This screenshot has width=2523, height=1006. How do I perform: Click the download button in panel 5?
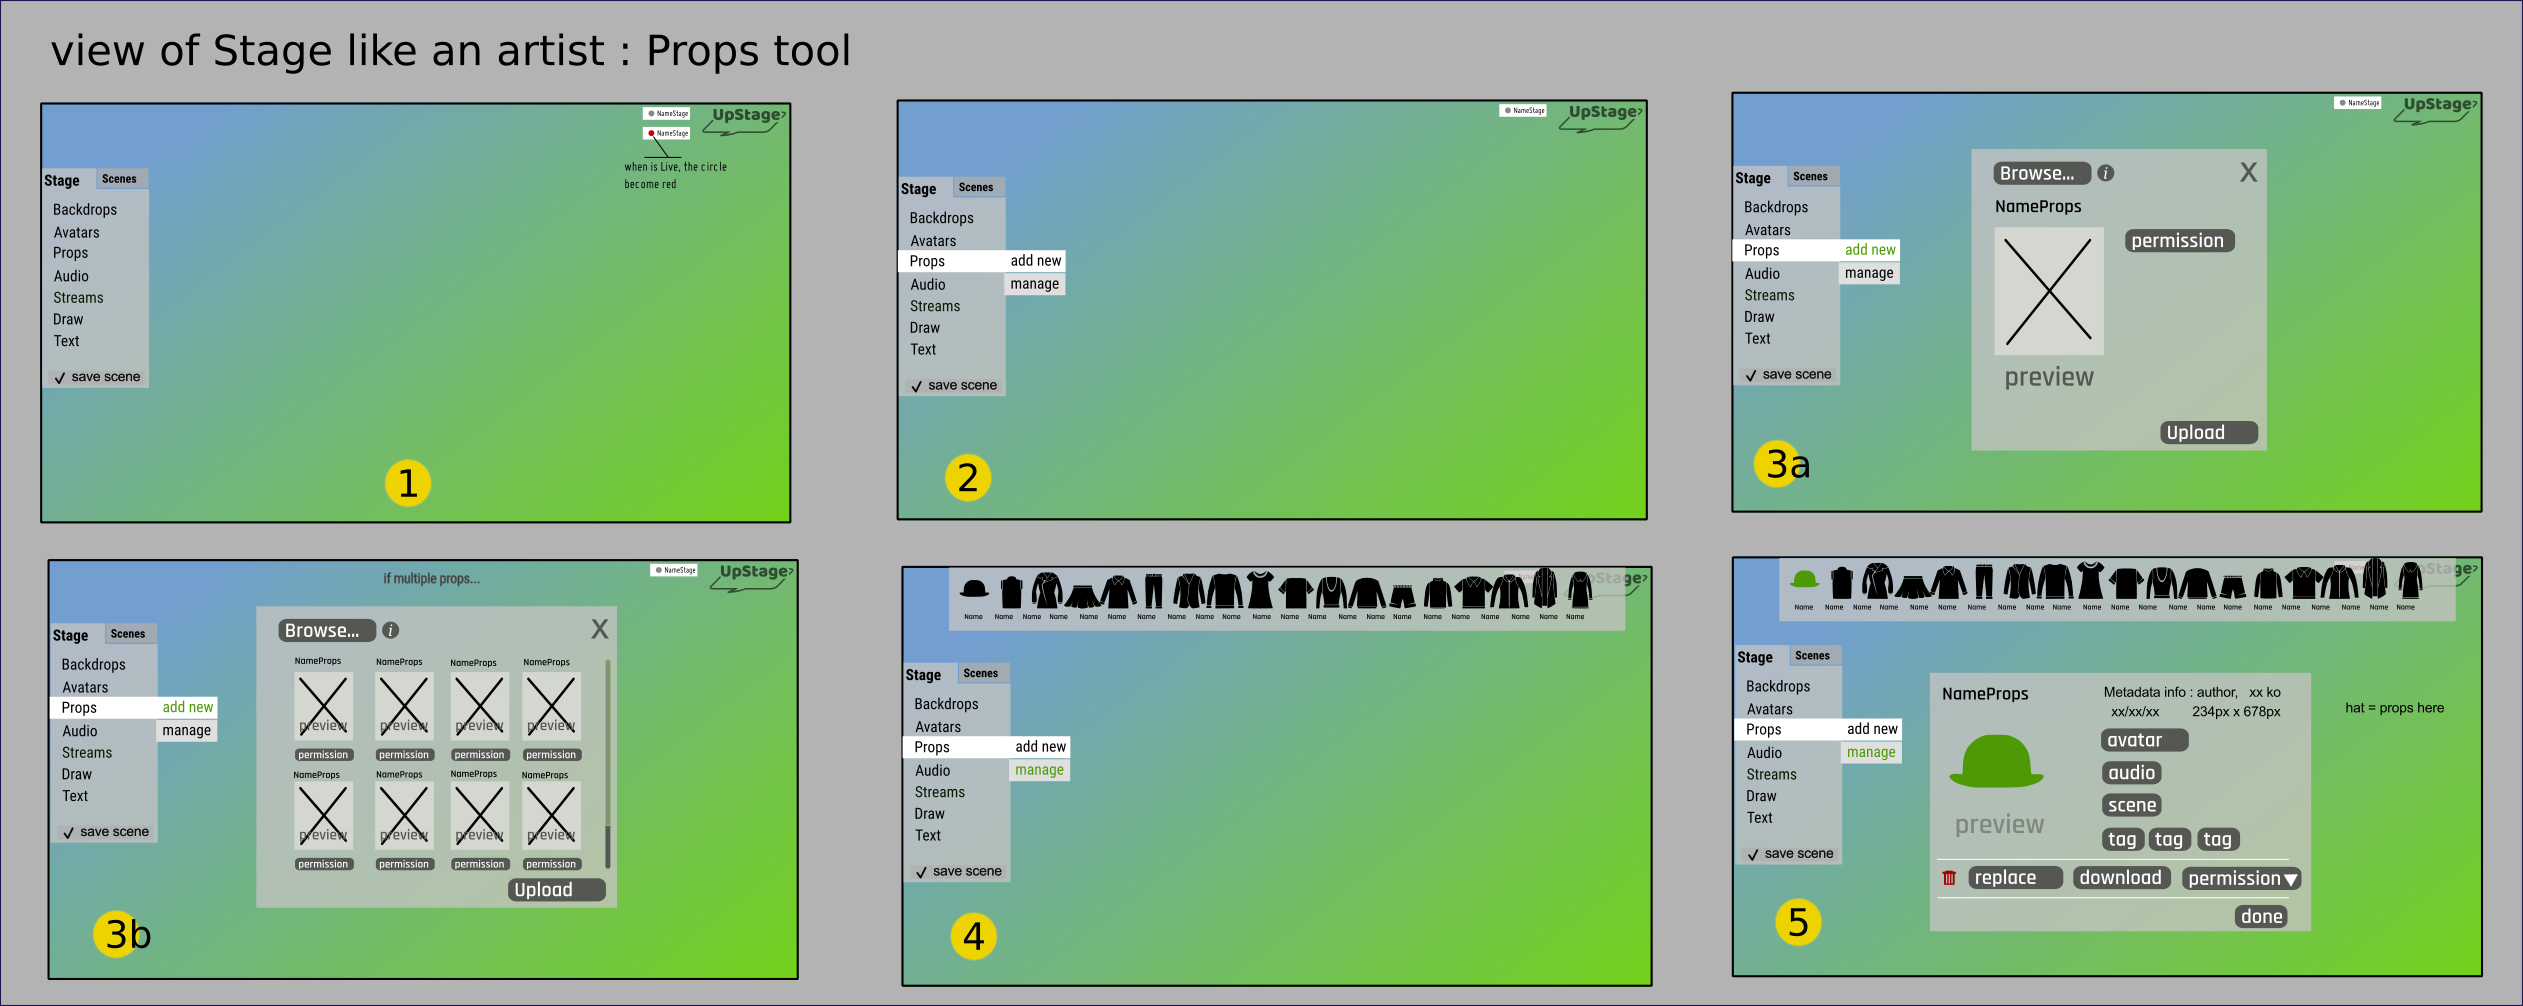[2121, 877]
